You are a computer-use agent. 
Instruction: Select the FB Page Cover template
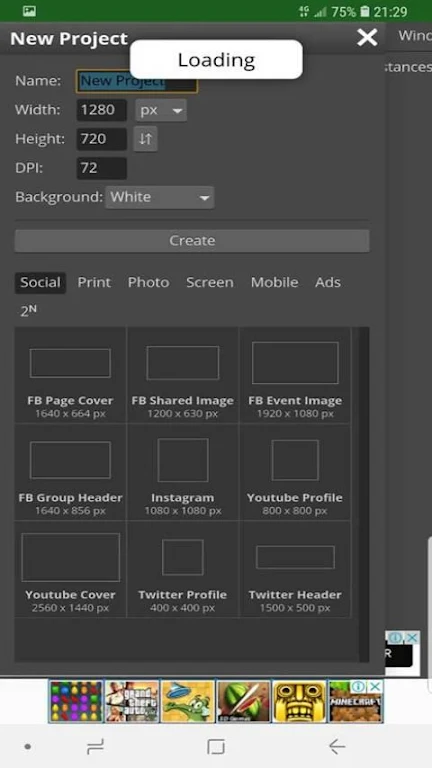(70, 375)
